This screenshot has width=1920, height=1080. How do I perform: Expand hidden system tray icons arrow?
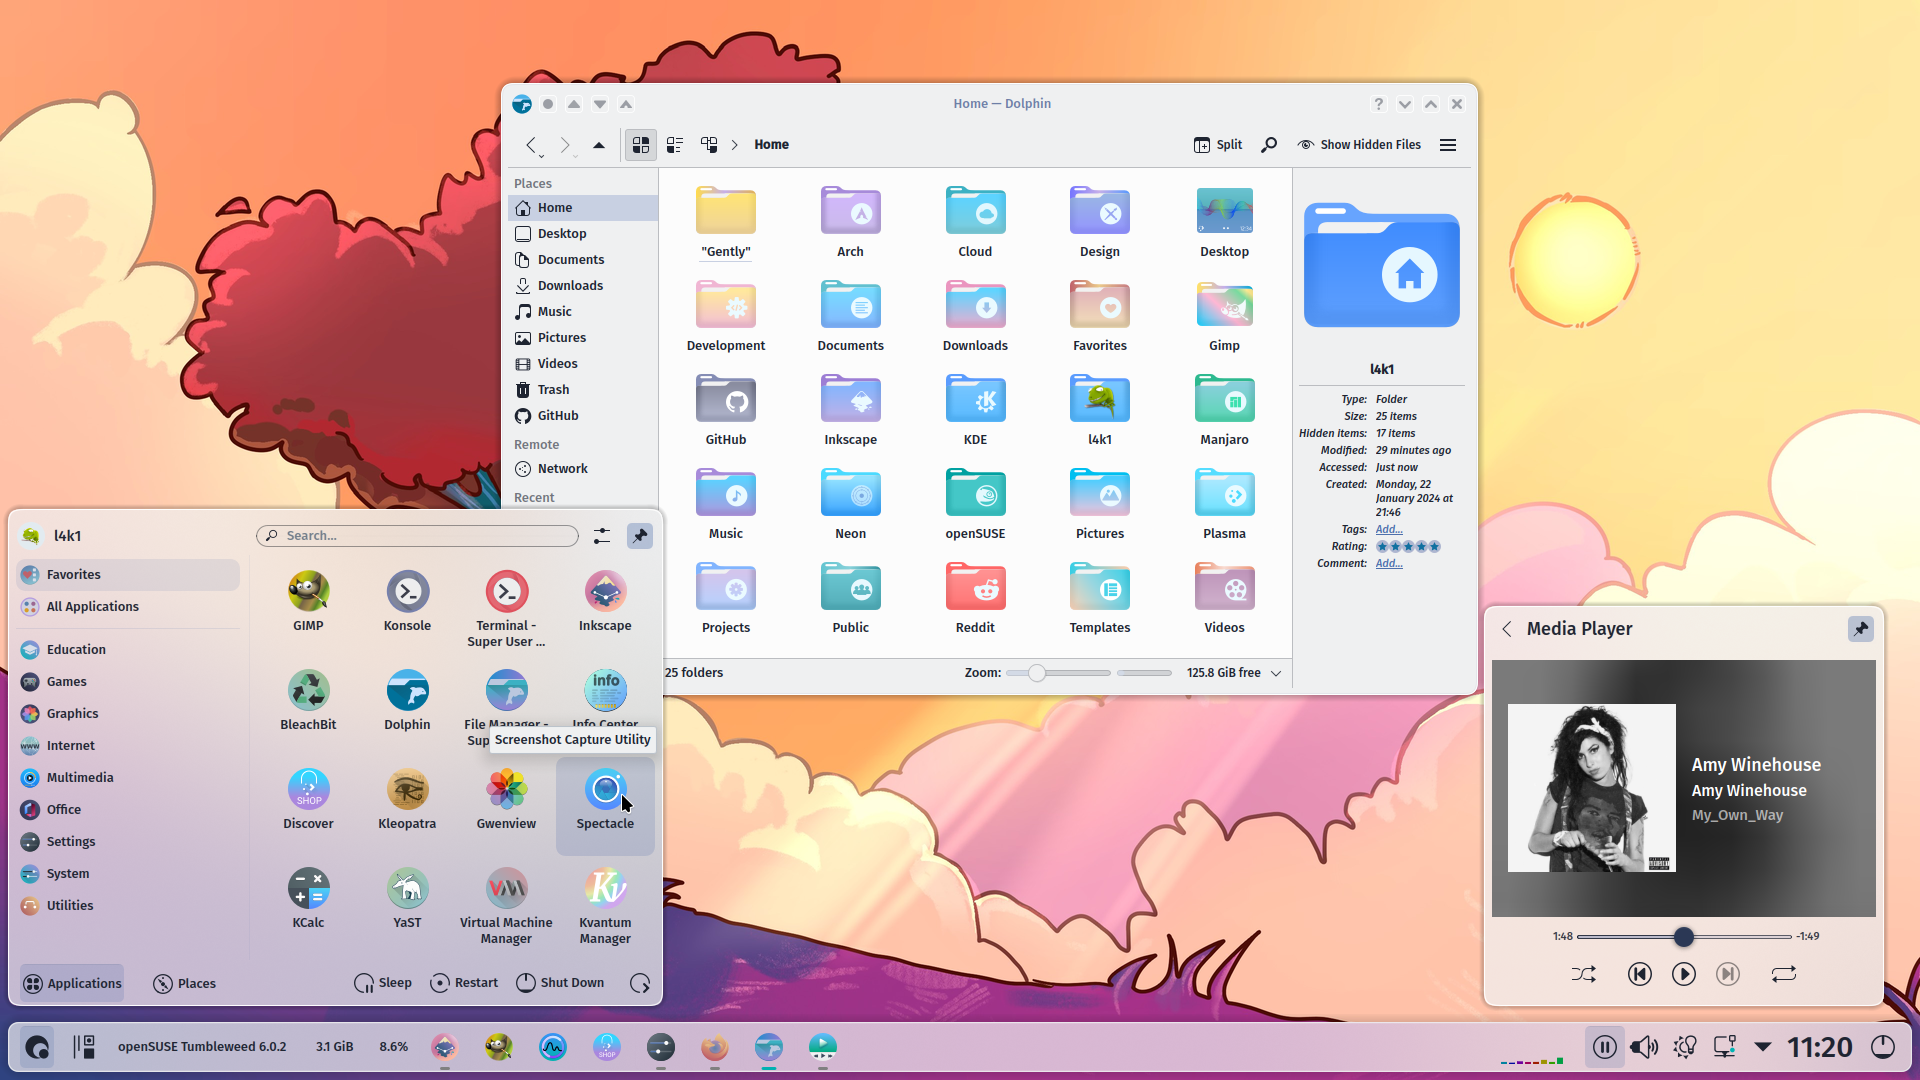click(x=1763, y=1047)
